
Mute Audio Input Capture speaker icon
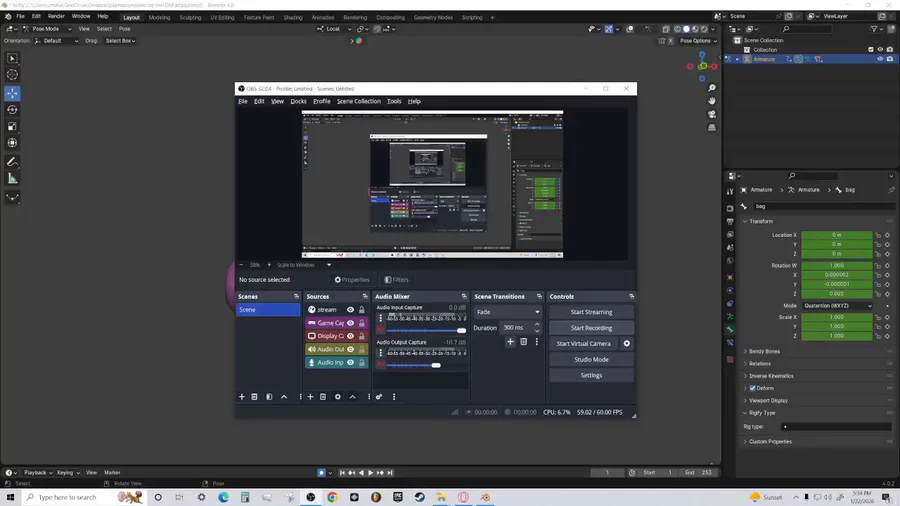380,330
